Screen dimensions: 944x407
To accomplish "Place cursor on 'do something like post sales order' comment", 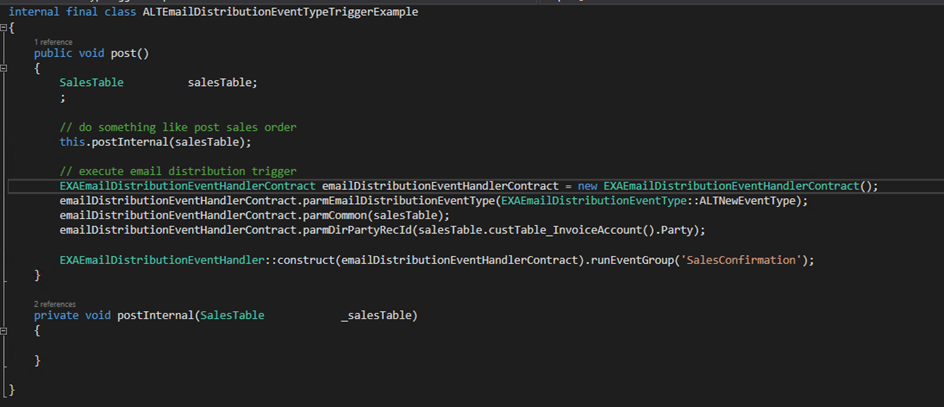I will 178,127.
